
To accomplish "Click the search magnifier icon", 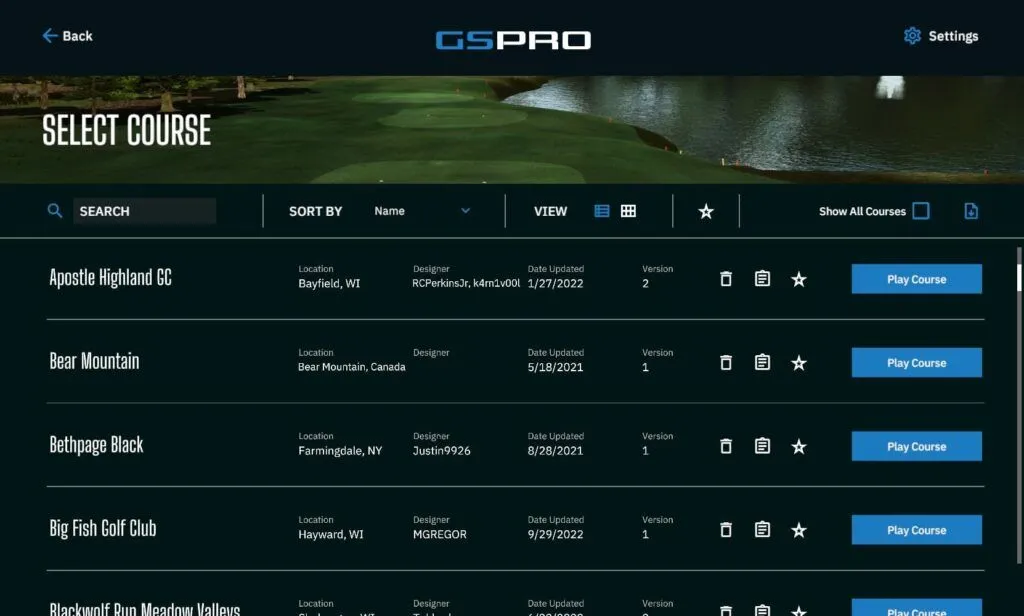I will pos(55,211).
